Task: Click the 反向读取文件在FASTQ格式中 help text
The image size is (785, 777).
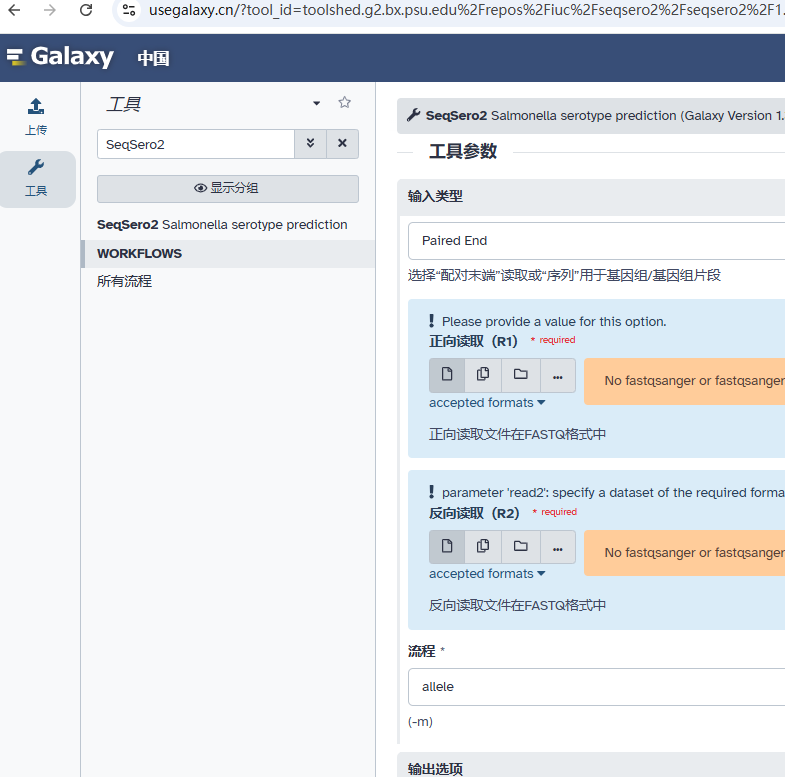Action: click(x=518, y=605)
